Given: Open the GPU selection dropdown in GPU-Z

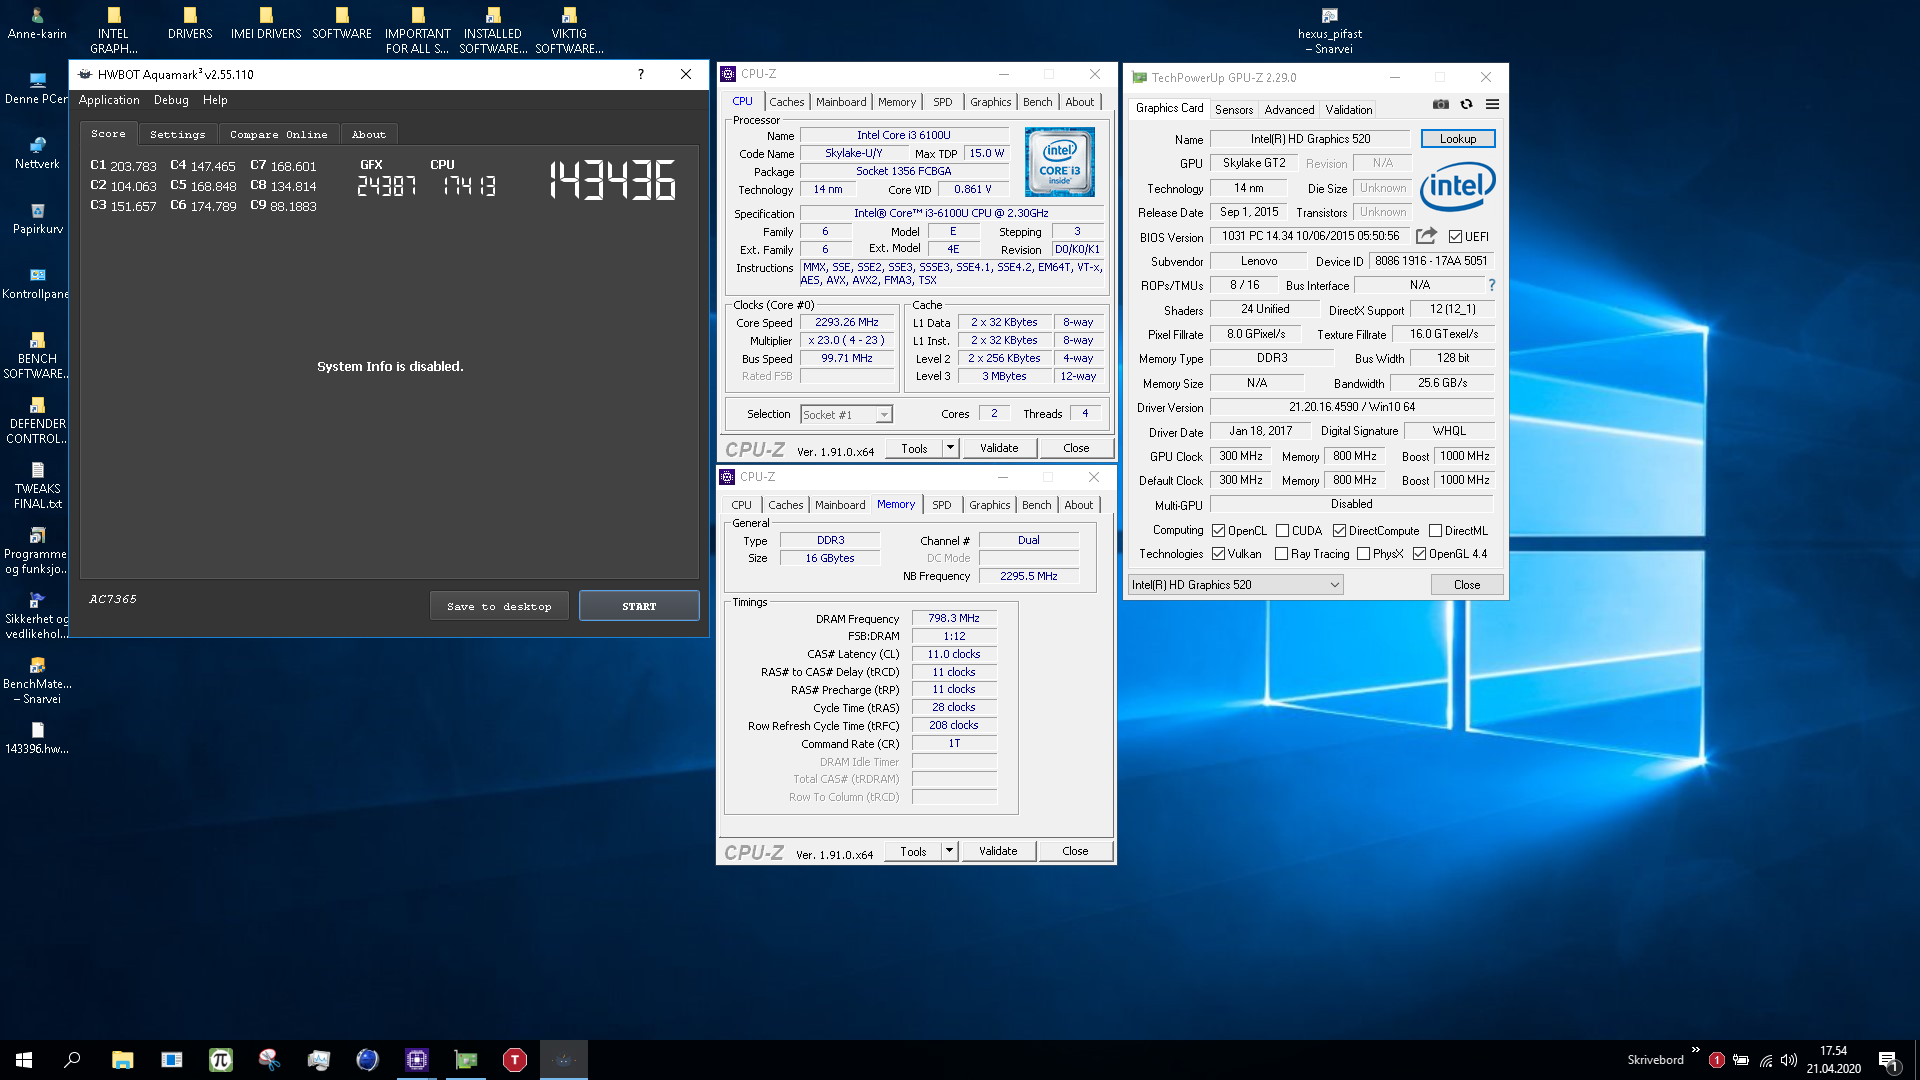Looking at the screenshot, I should tap(1235, 585).
